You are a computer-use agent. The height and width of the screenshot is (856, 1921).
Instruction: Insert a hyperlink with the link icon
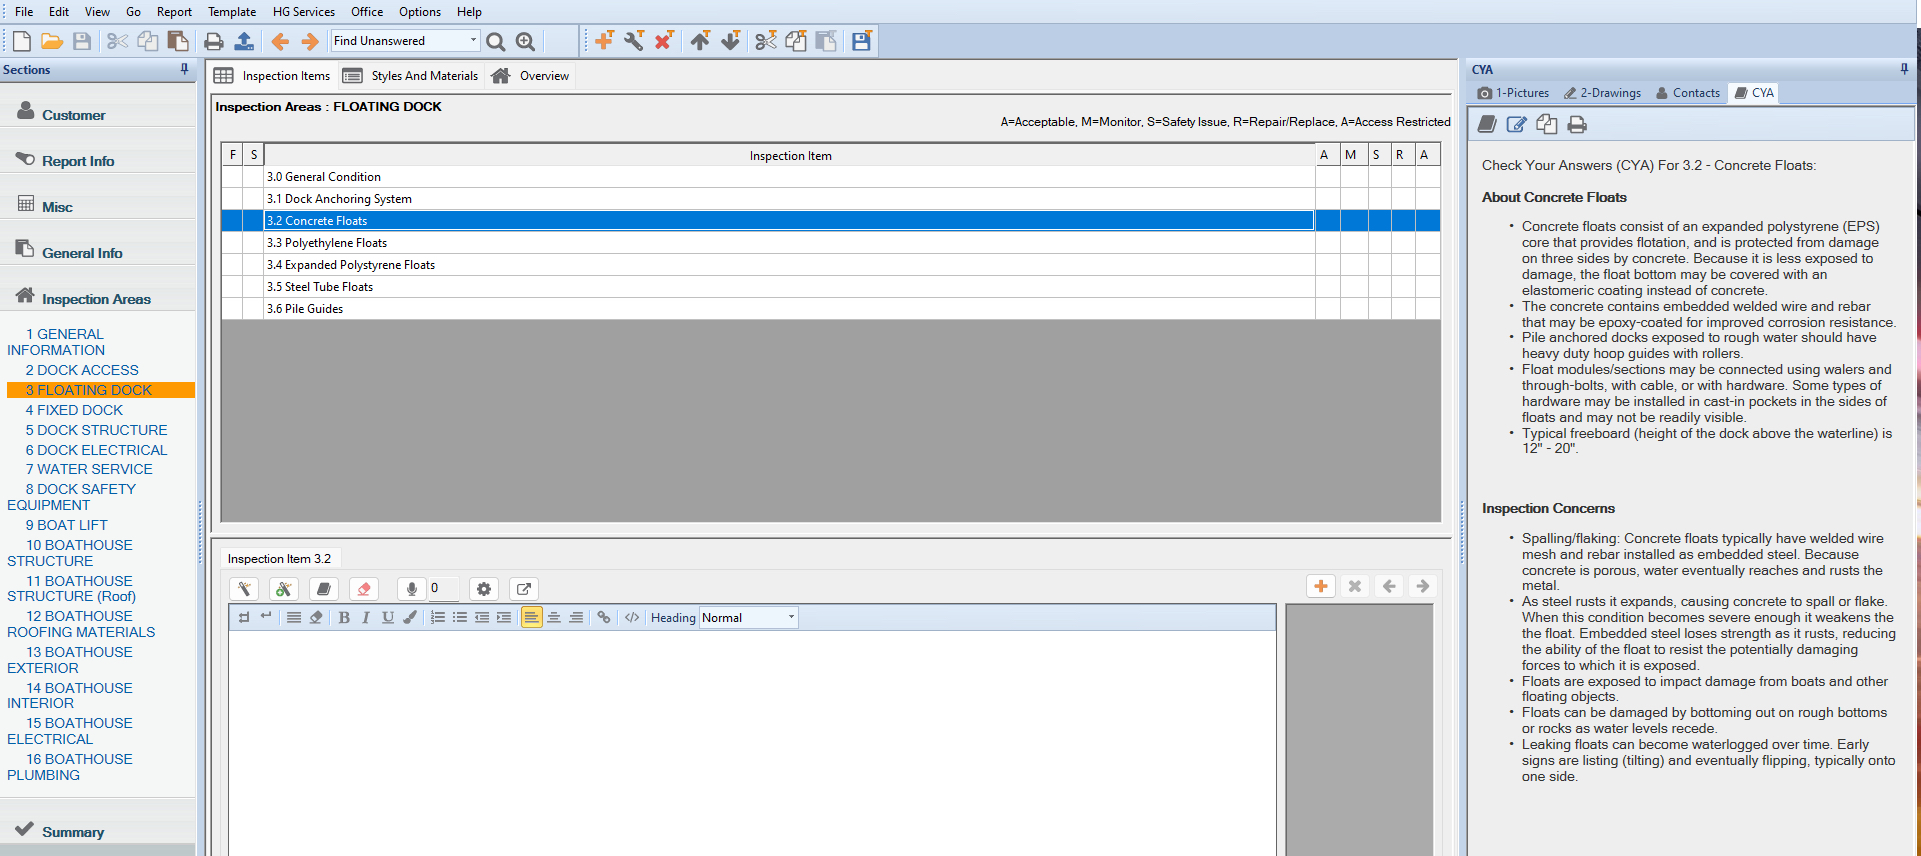(x=604, y=618)
